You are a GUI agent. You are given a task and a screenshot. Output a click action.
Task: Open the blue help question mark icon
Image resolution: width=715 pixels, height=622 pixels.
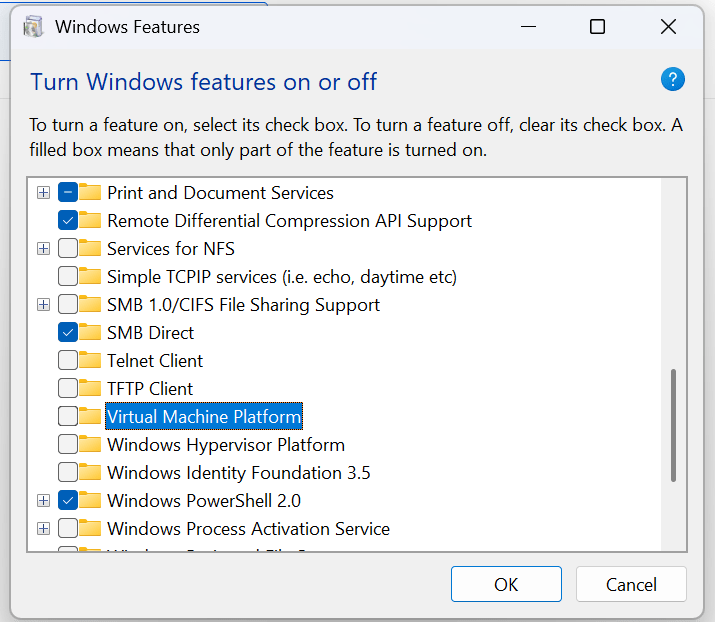coord(673,80)
